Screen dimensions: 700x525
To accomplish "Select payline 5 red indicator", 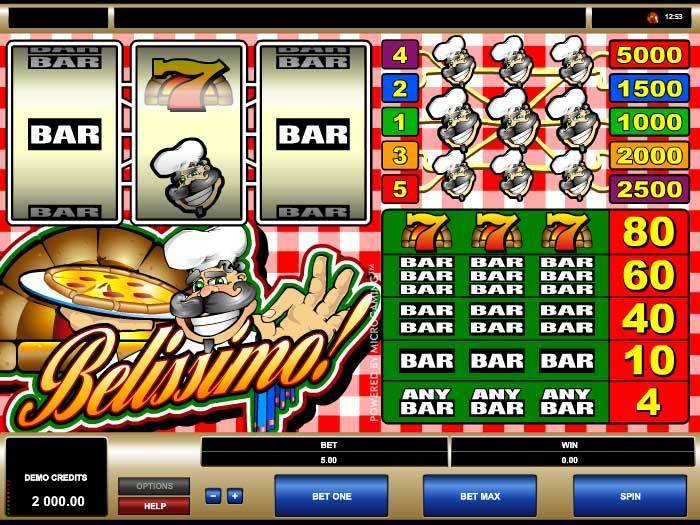I will pos(400,188).
